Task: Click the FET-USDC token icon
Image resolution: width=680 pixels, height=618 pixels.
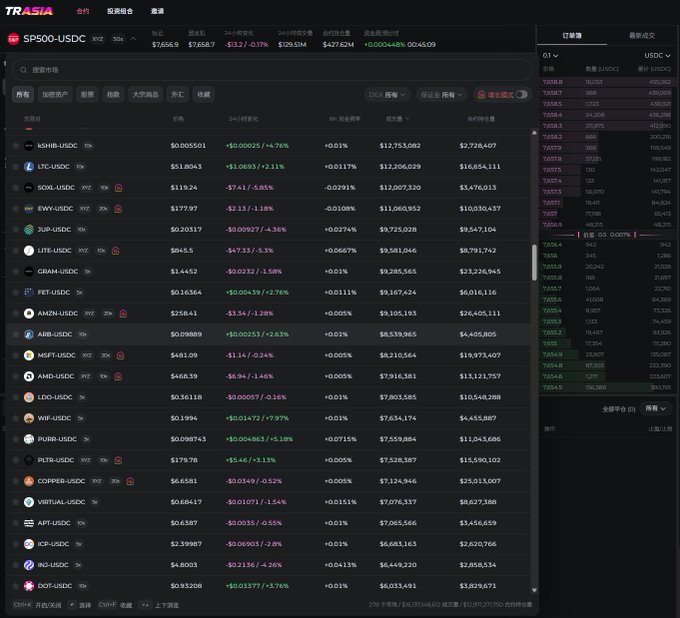Action: pos(29,292)
